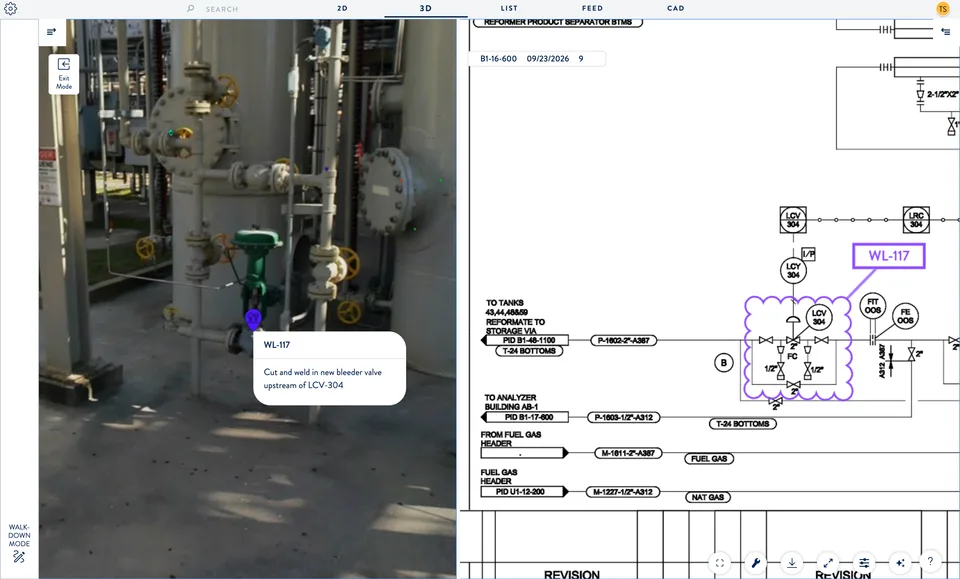Screen dimensions: 960x579
Task: Switch to the CAD tab
Action: point(676,9)
